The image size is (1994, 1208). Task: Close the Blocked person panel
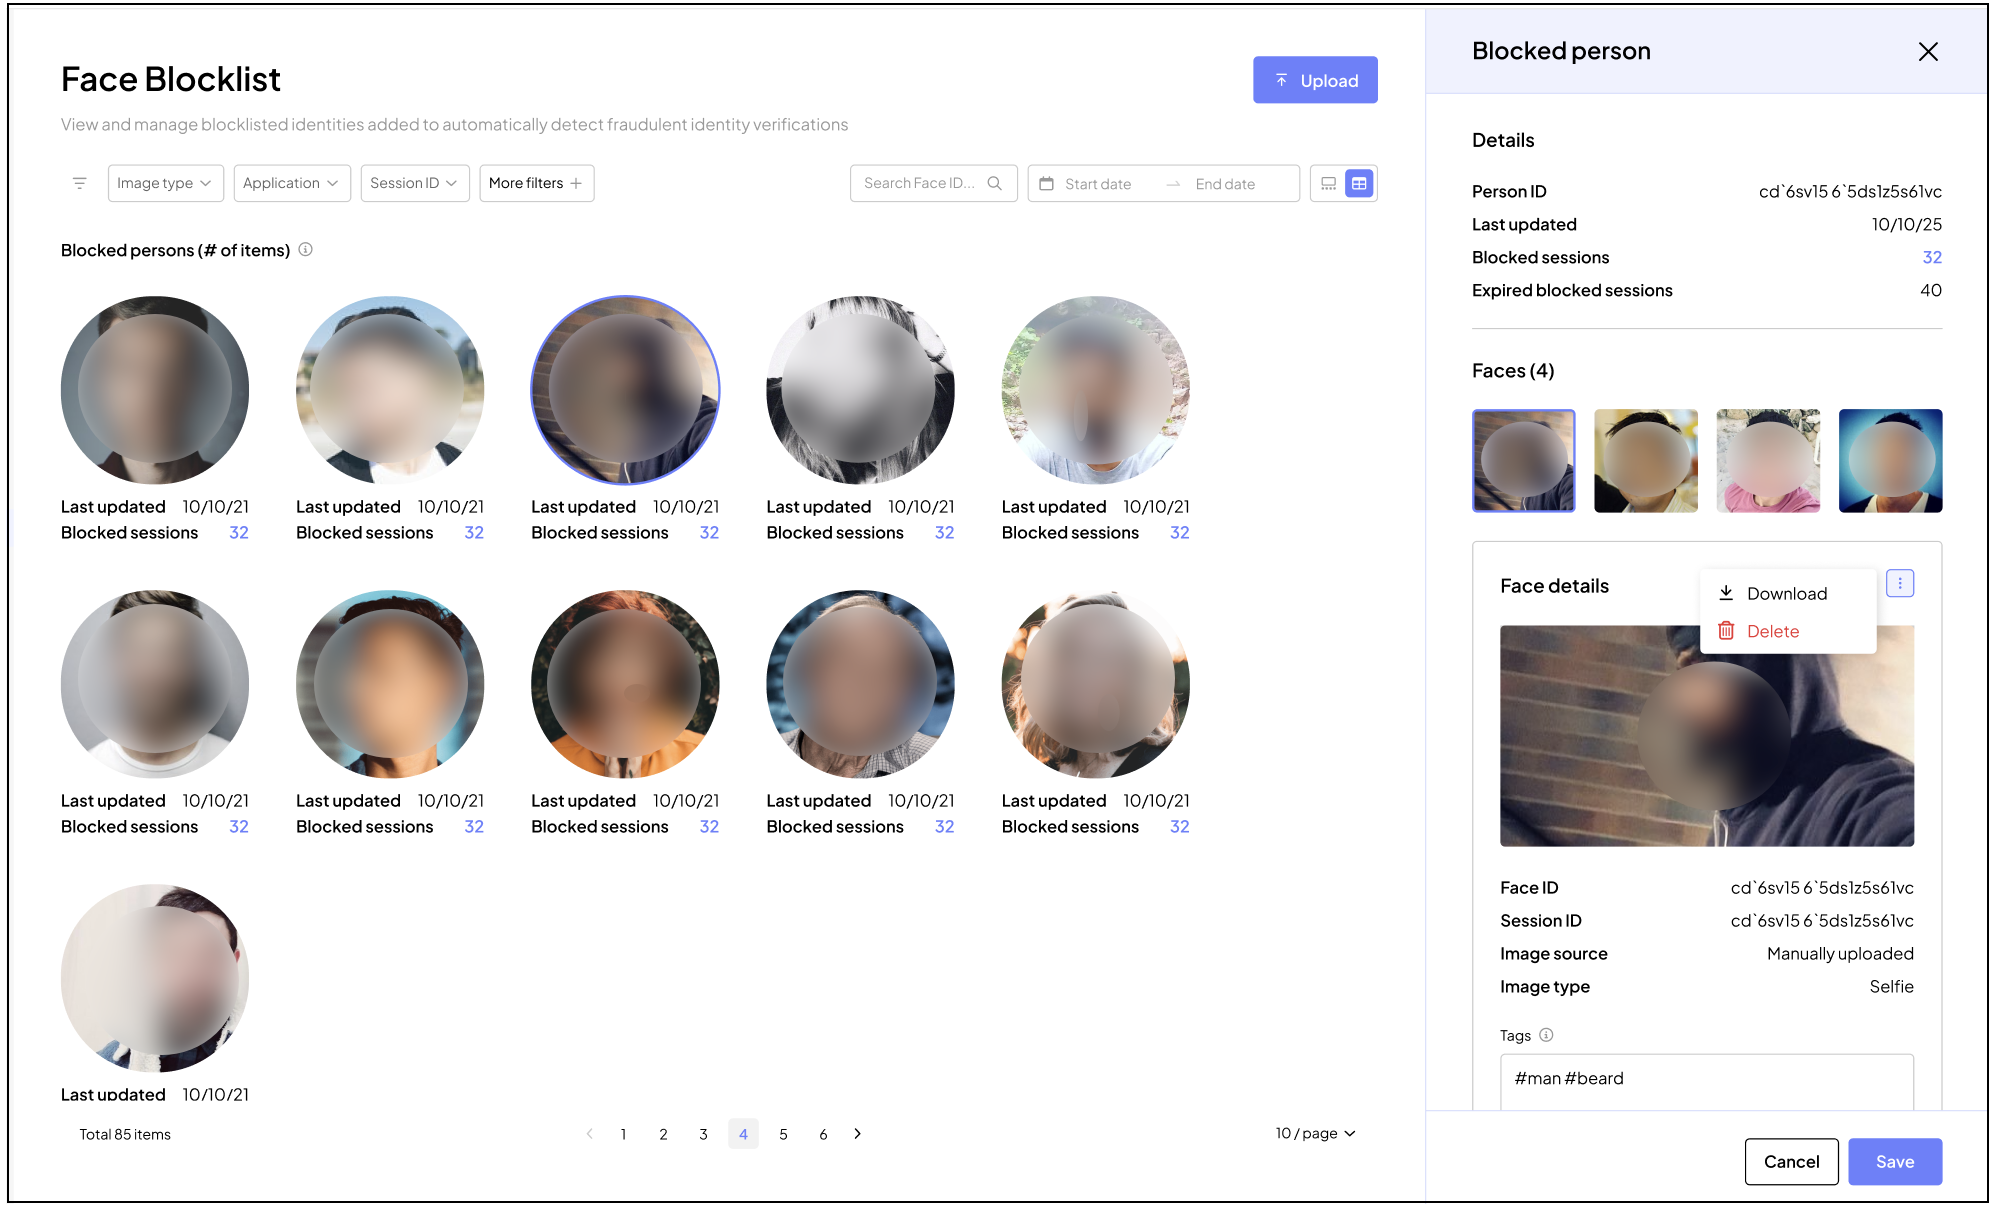click(1928, 52)
